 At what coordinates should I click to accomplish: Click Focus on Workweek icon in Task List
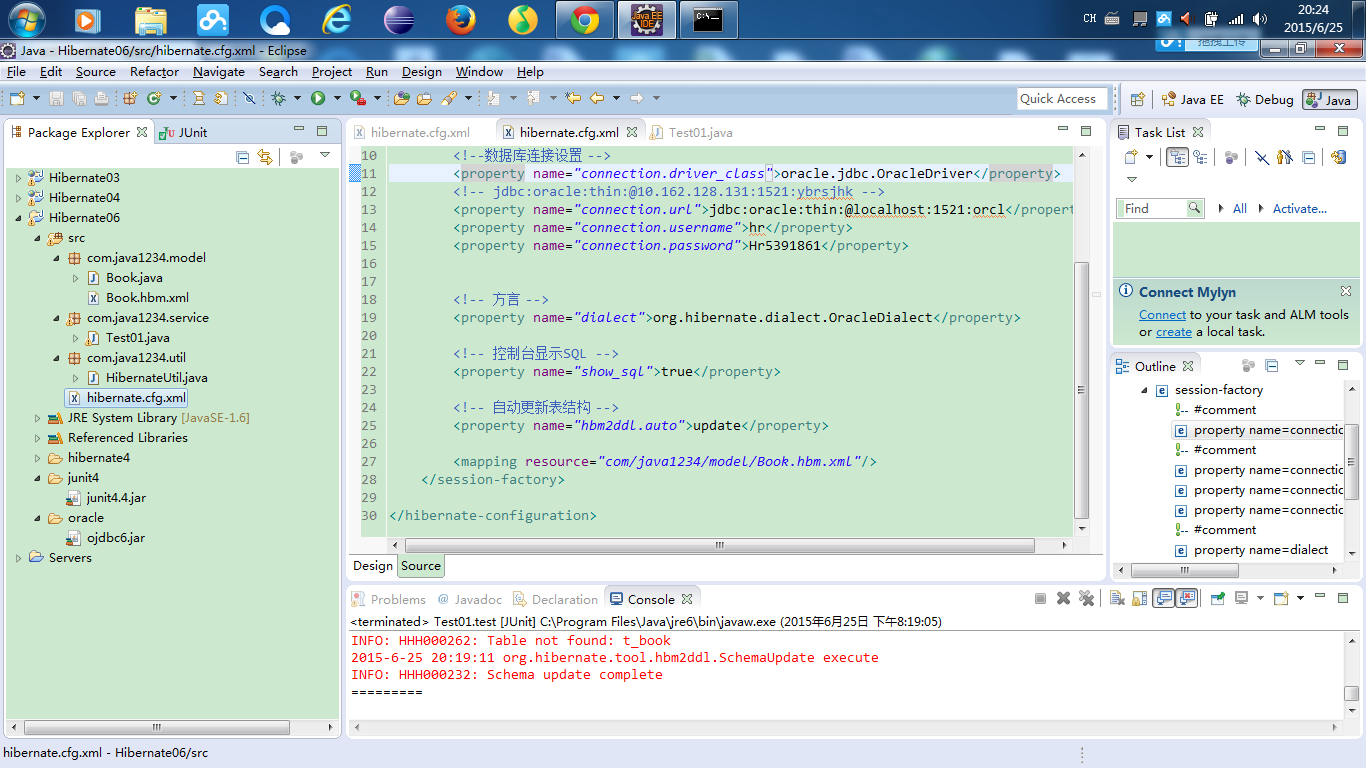click(1231, 157)
